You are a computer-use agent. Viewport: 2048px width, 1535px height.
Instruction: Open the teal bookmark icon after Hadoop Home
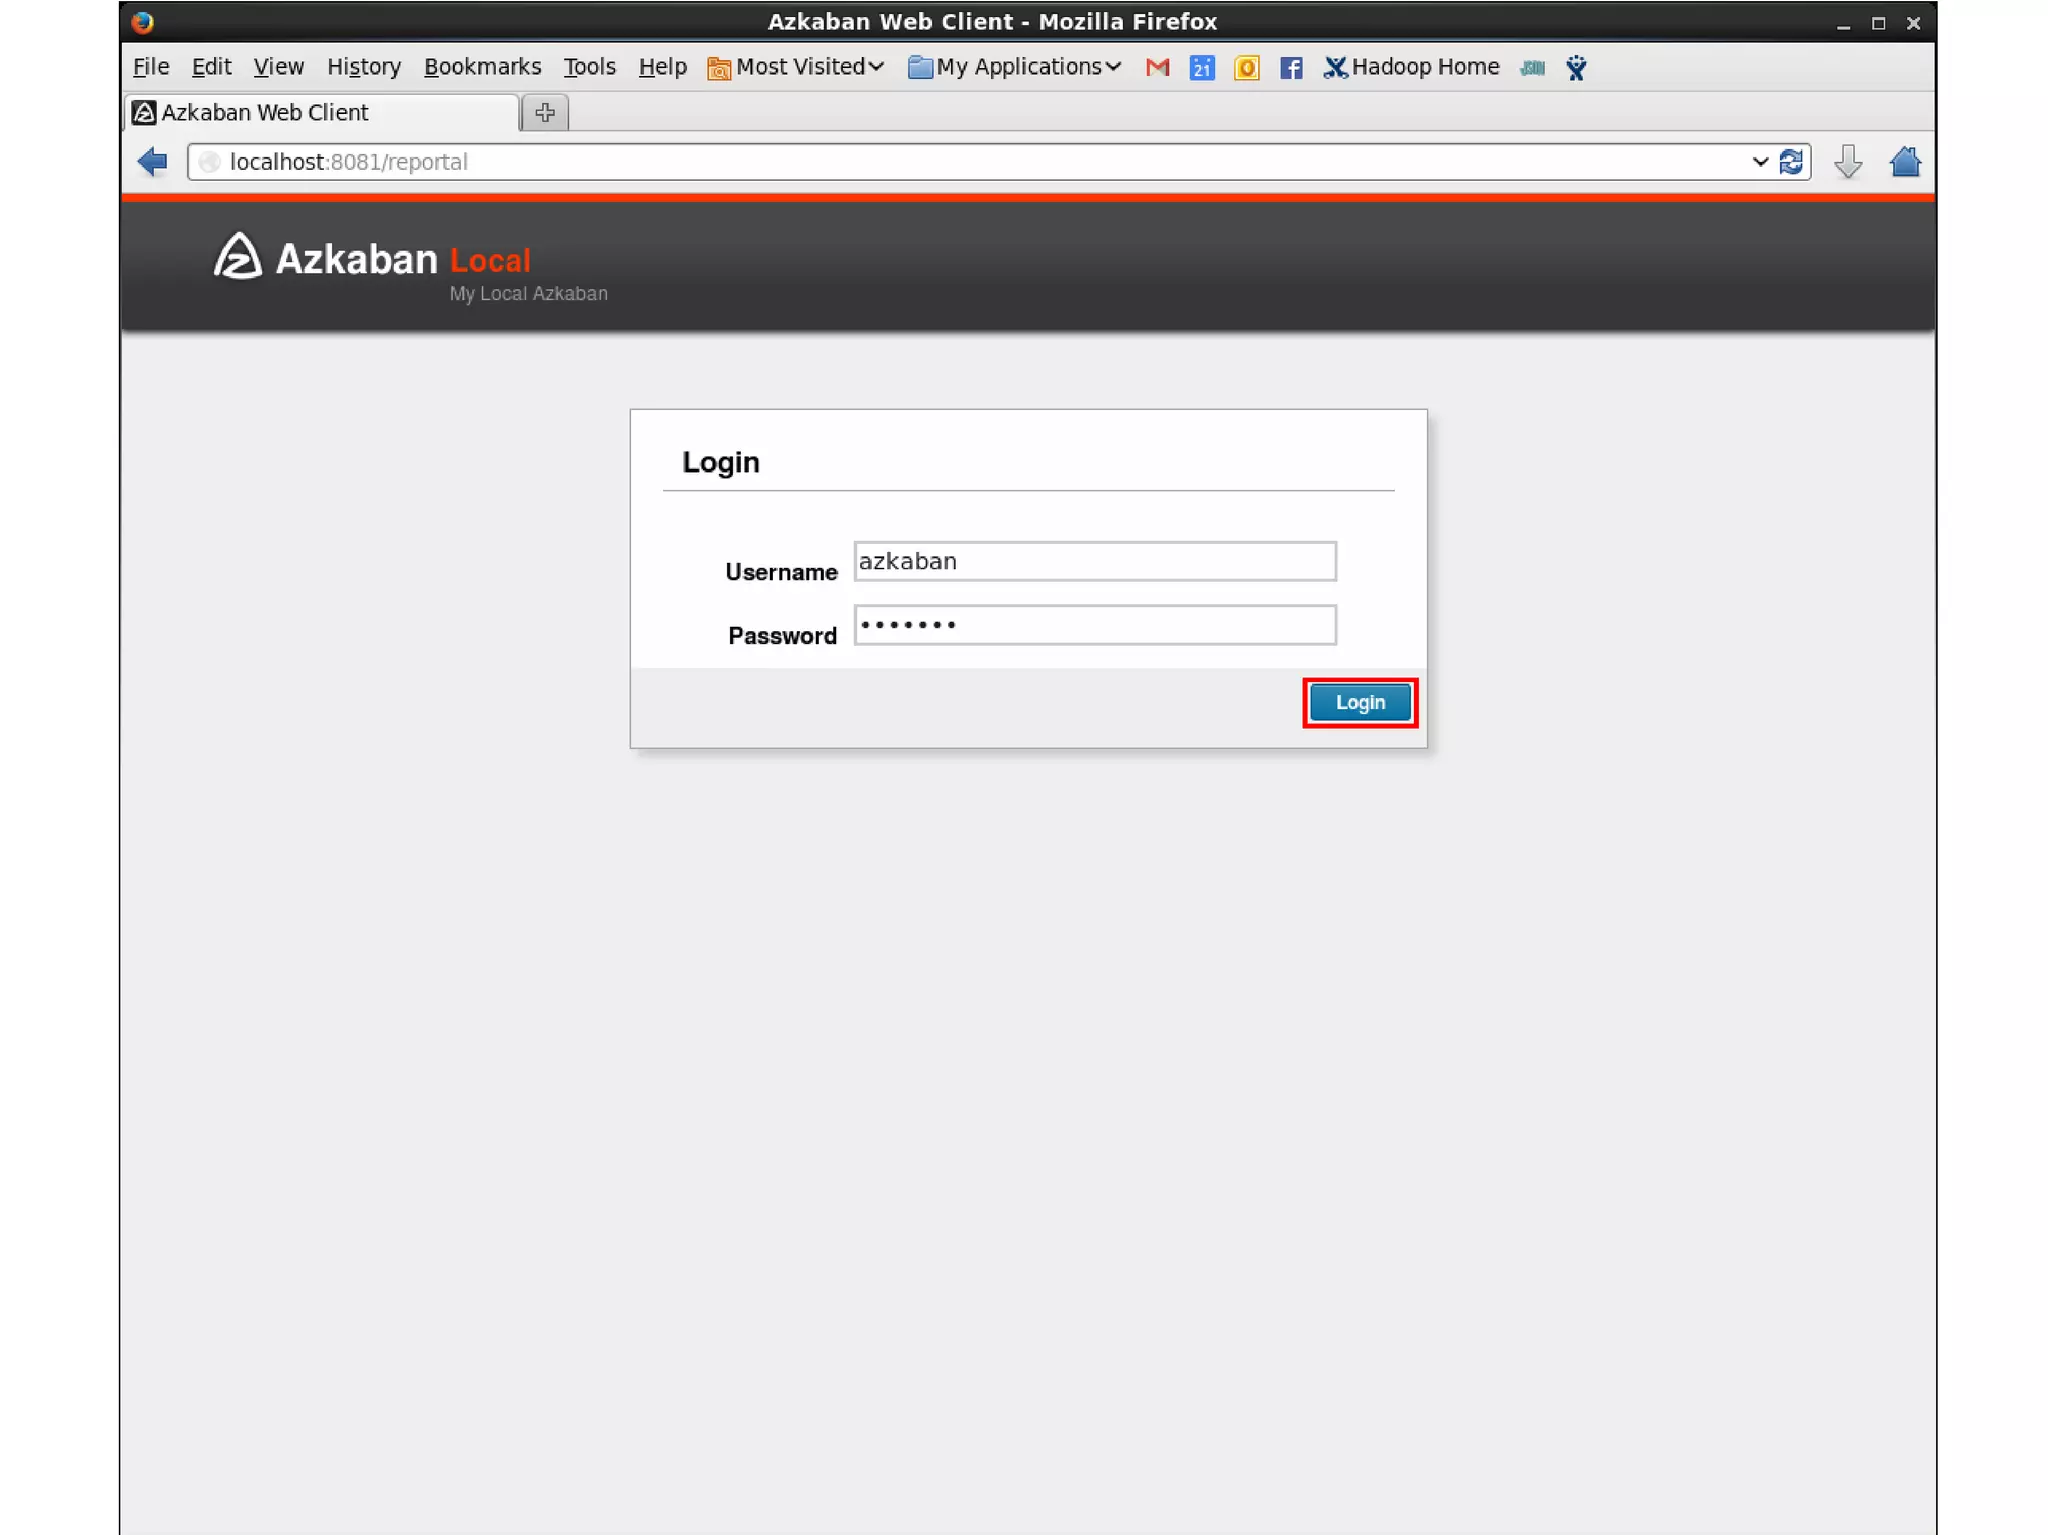1532,68
